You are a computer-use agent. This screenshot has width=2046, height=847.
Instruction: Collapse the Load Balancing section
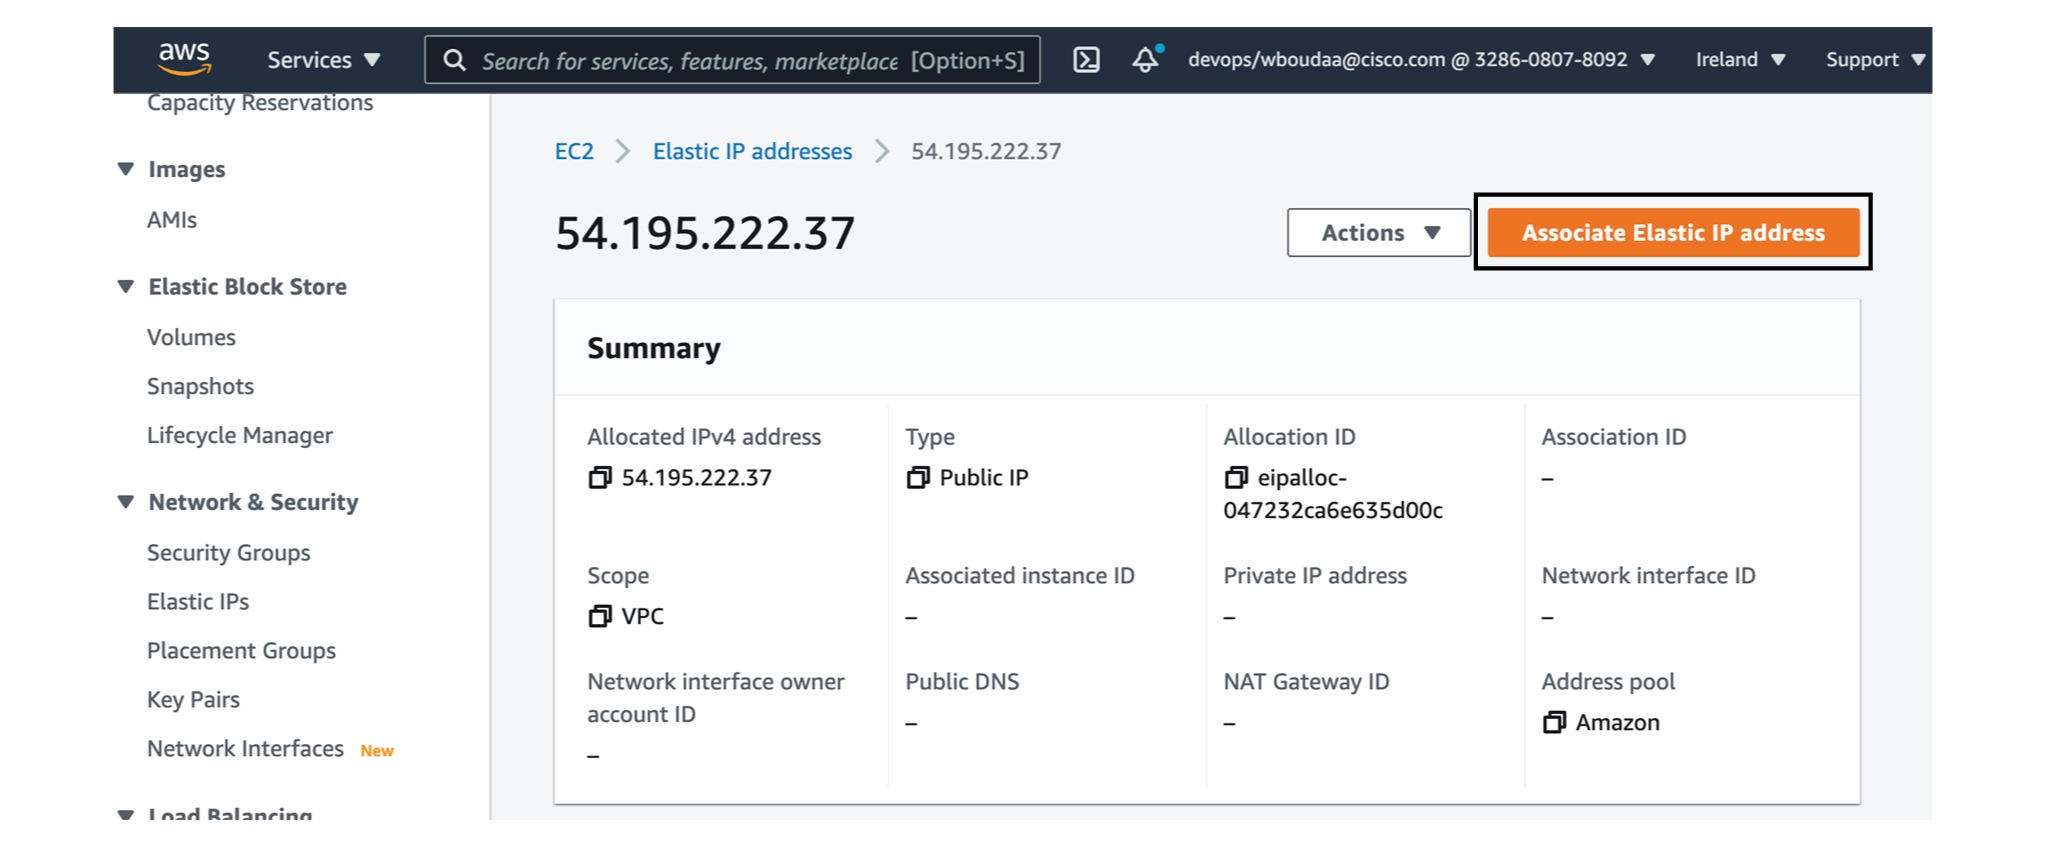pyautogui.click(x=126, y=814)
